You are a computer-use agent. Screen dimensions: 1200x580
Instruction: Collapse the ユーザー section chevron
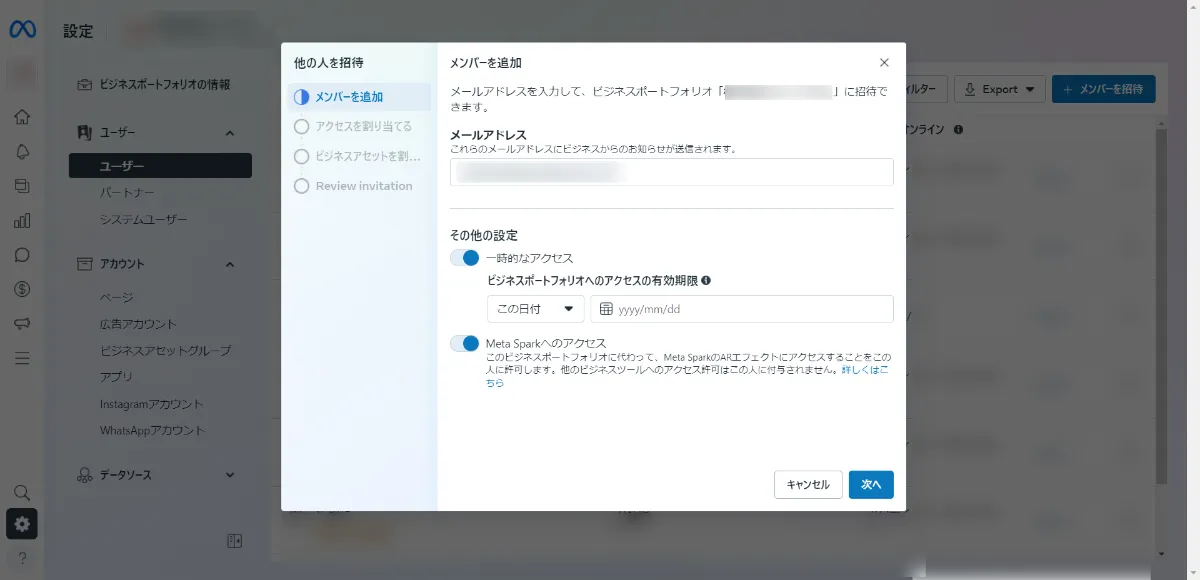tap(229, 133)
